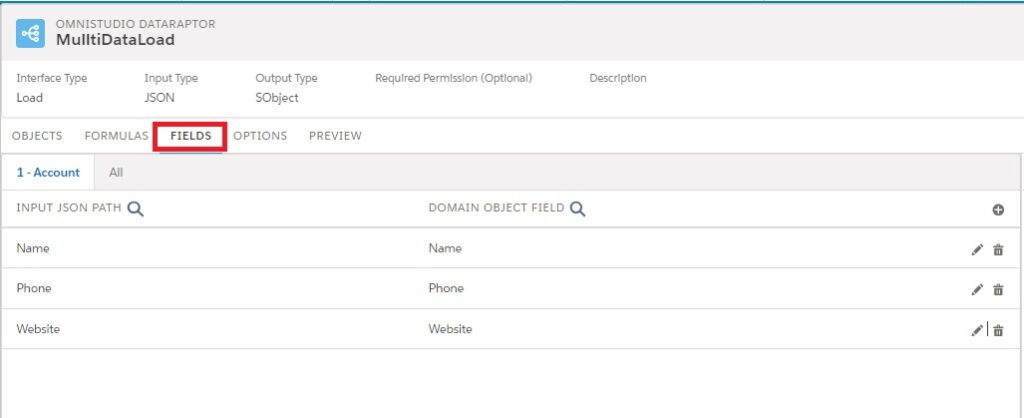The width and height of the screenshot is (1024, 418).
Task: Click the Description label
Action: coord(618,78)
